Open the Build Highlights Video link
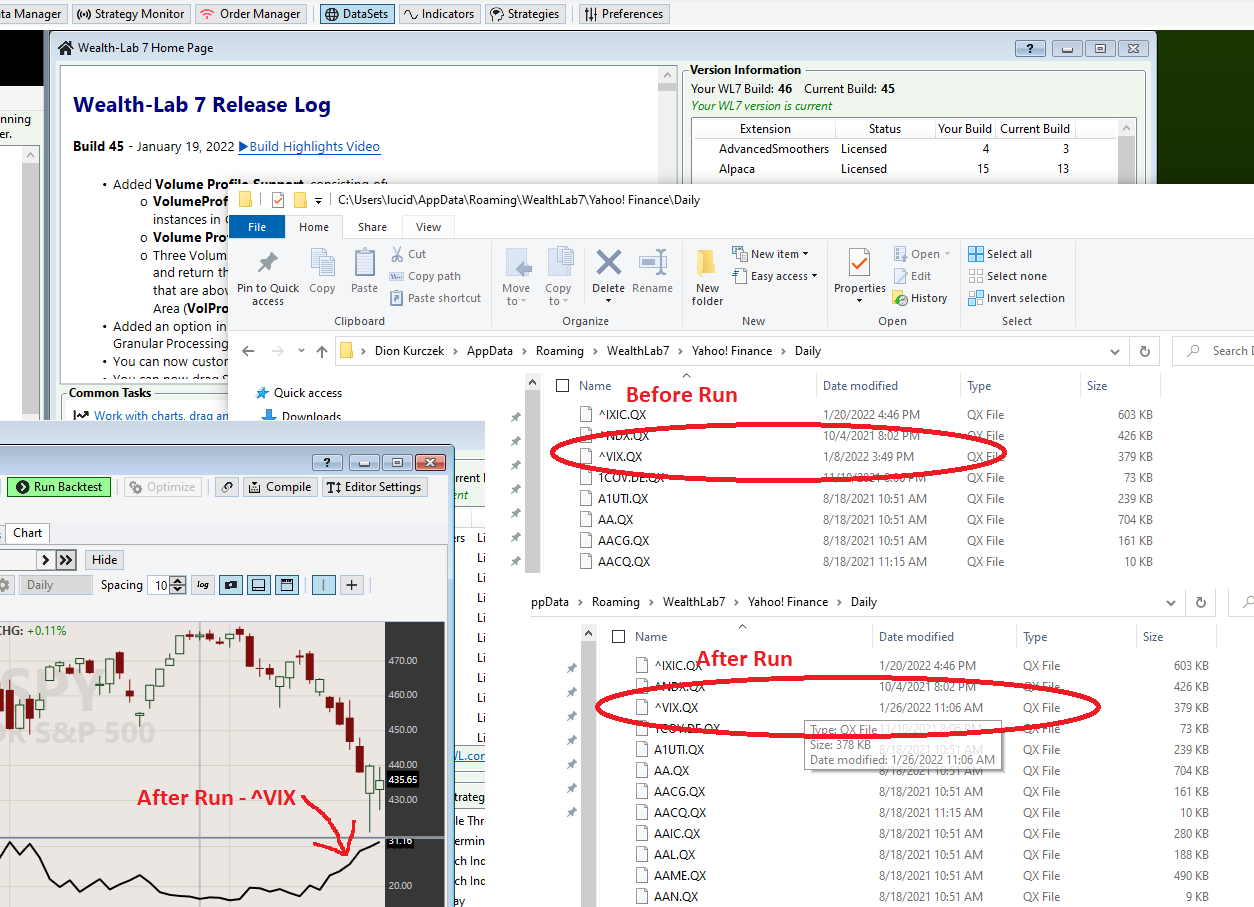1254x907 pixels. coord(309,147)
